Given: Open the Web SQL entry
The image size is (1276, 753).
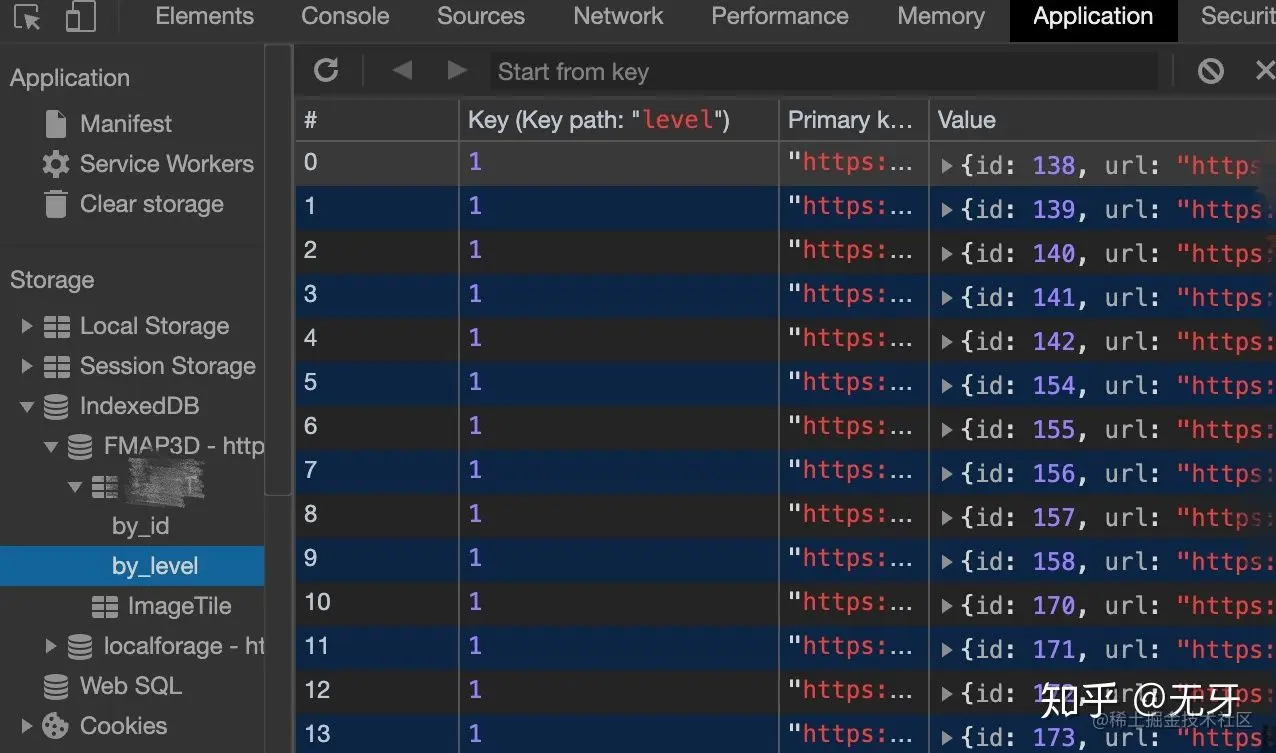Looking at the screenshot, I should coord(131,686).
